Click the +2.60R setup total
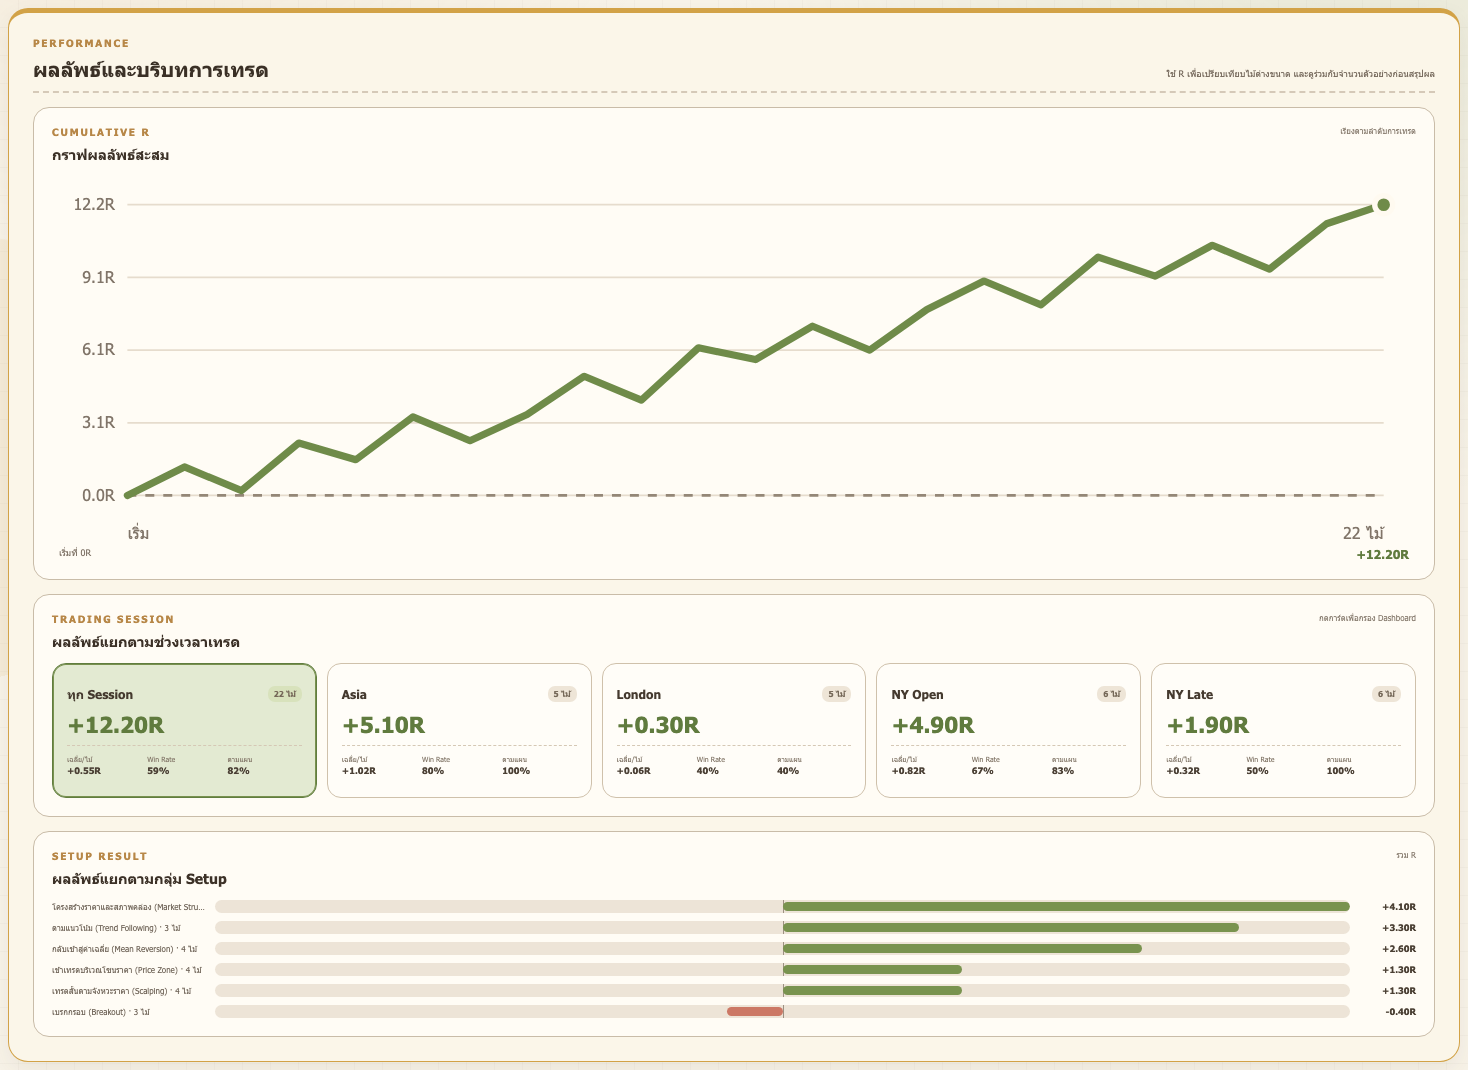Screen dimensions: 1468x1070 pyautogui.click(x=1399, y=949)
